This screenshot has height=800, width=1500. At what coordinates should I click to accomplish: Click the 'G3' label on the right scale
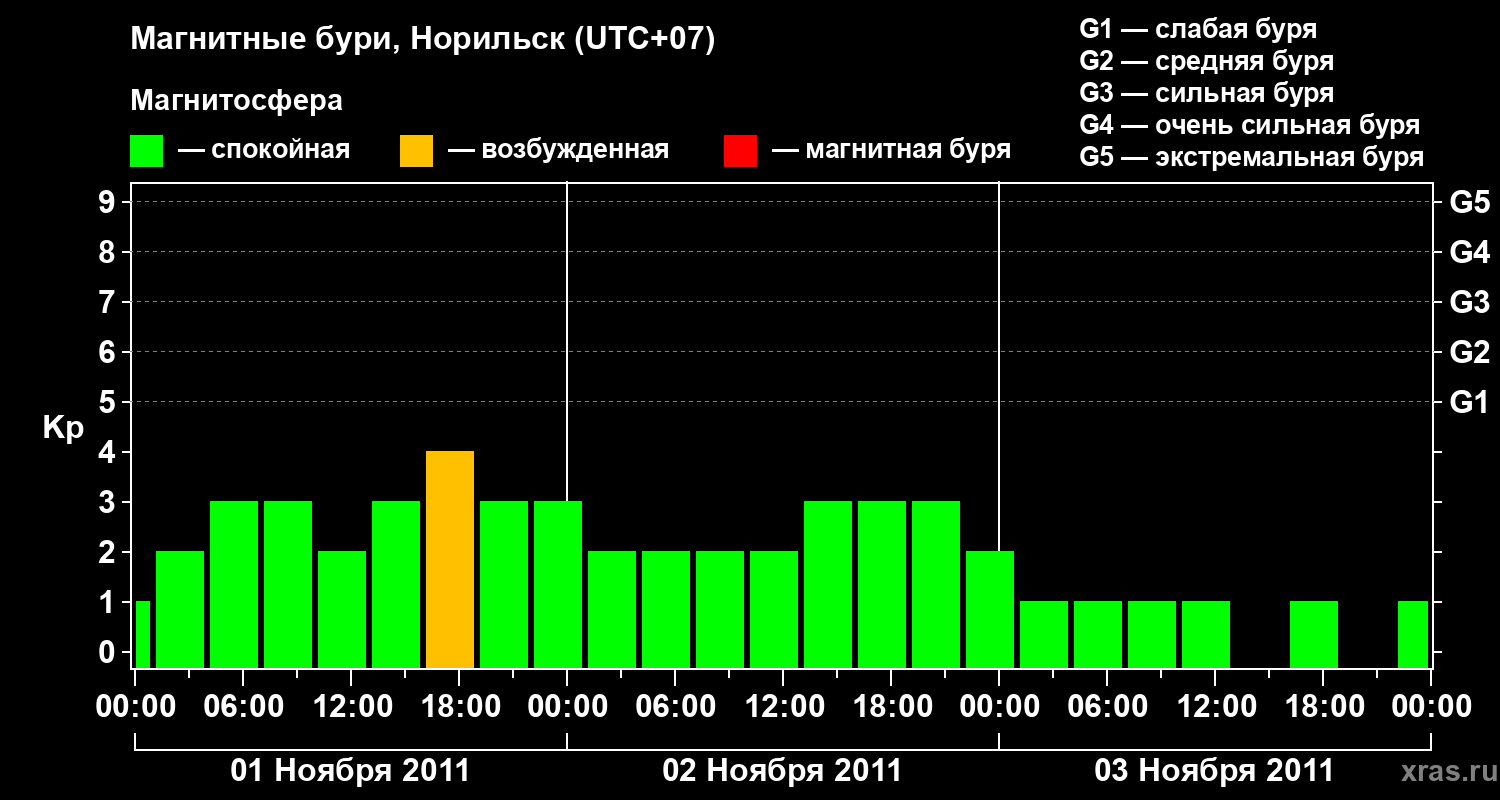[x=1470, y=302]
